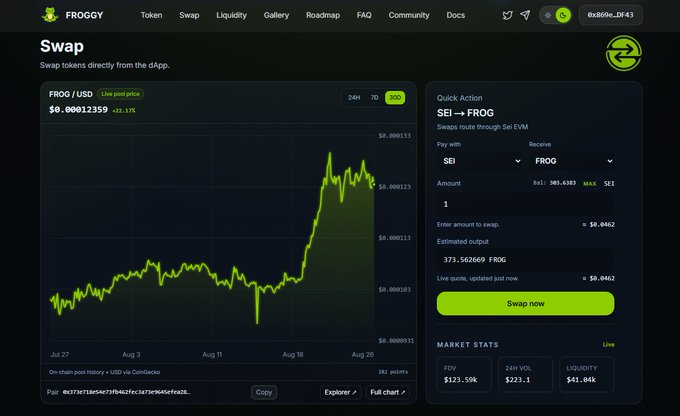Click the balance value 303.6383
680x416 pixels.
[x=562, y=183]
